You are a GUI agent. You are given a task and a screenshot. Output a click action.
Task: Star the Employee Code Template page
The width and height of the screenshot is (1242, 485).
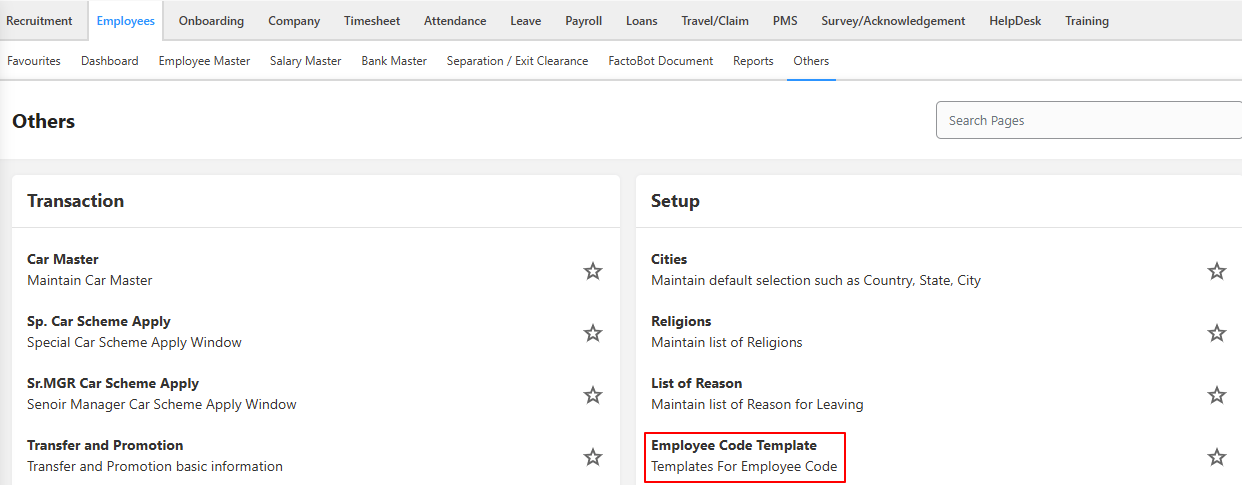(x=1216, y=457)
